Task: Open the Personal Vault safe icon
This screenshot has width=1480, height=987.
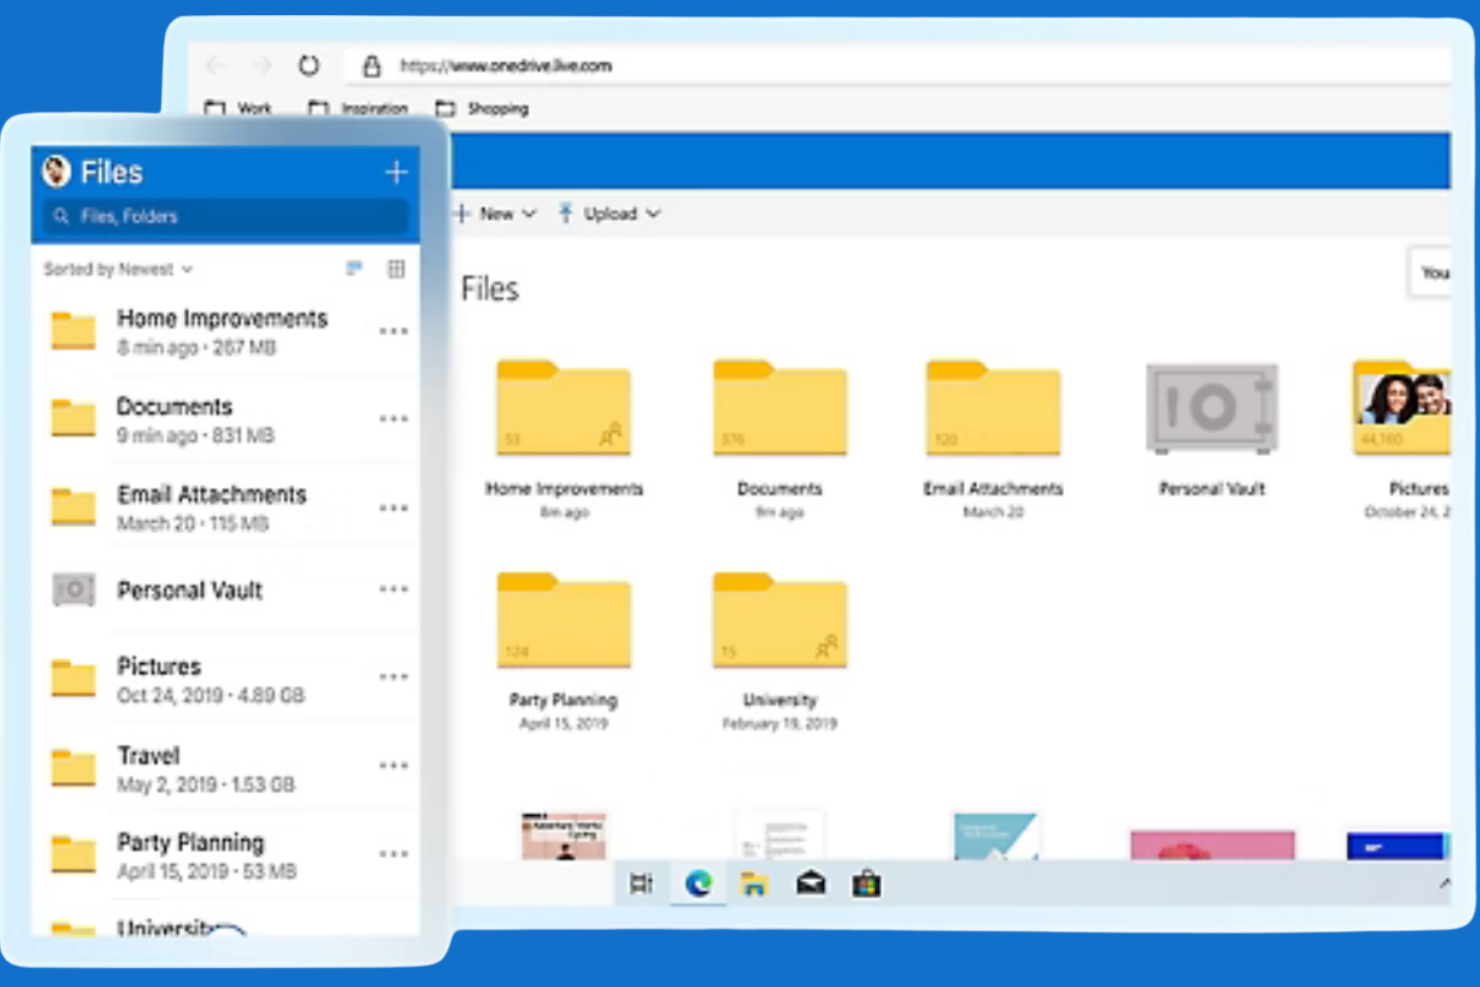Action: coord(1210,410)
